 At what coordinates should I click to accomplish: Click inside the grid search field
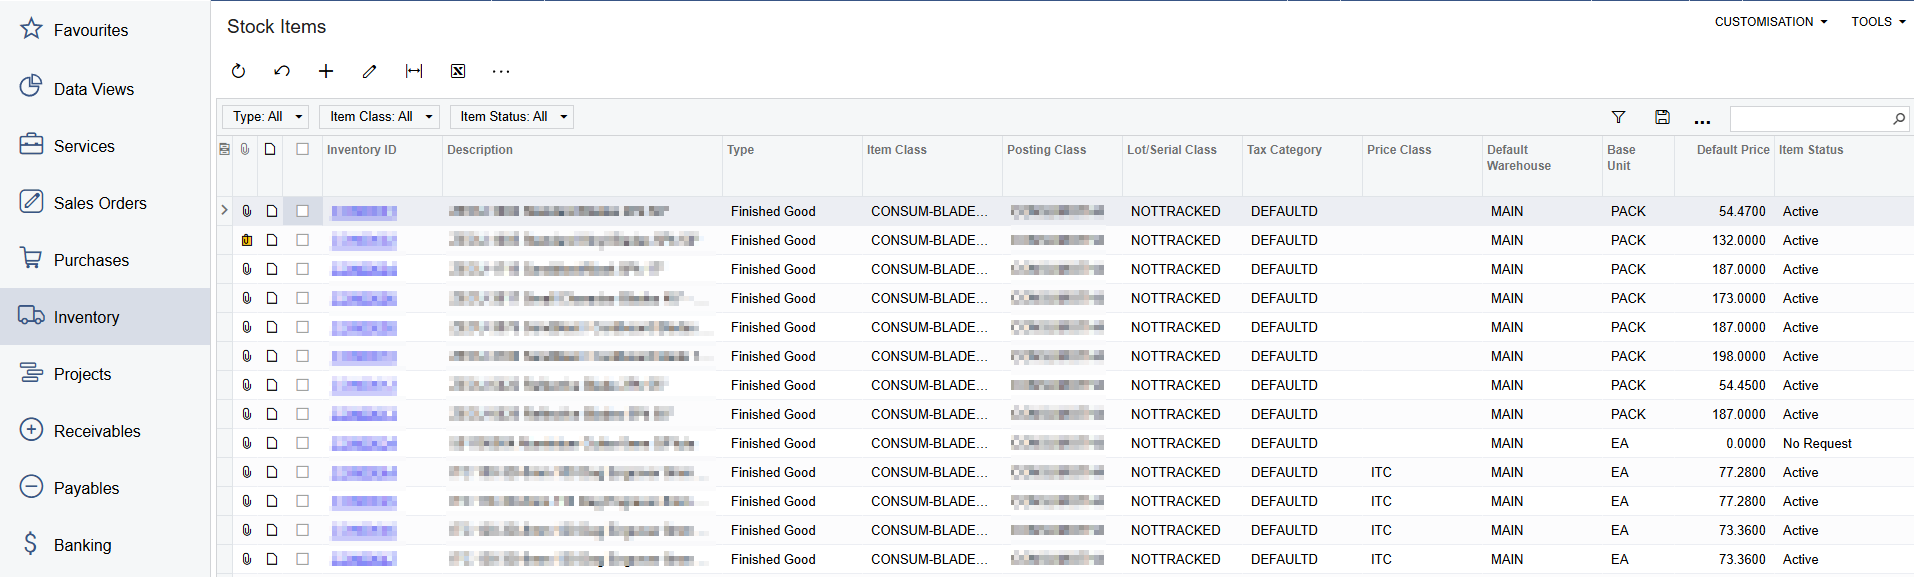[1810, 119]
